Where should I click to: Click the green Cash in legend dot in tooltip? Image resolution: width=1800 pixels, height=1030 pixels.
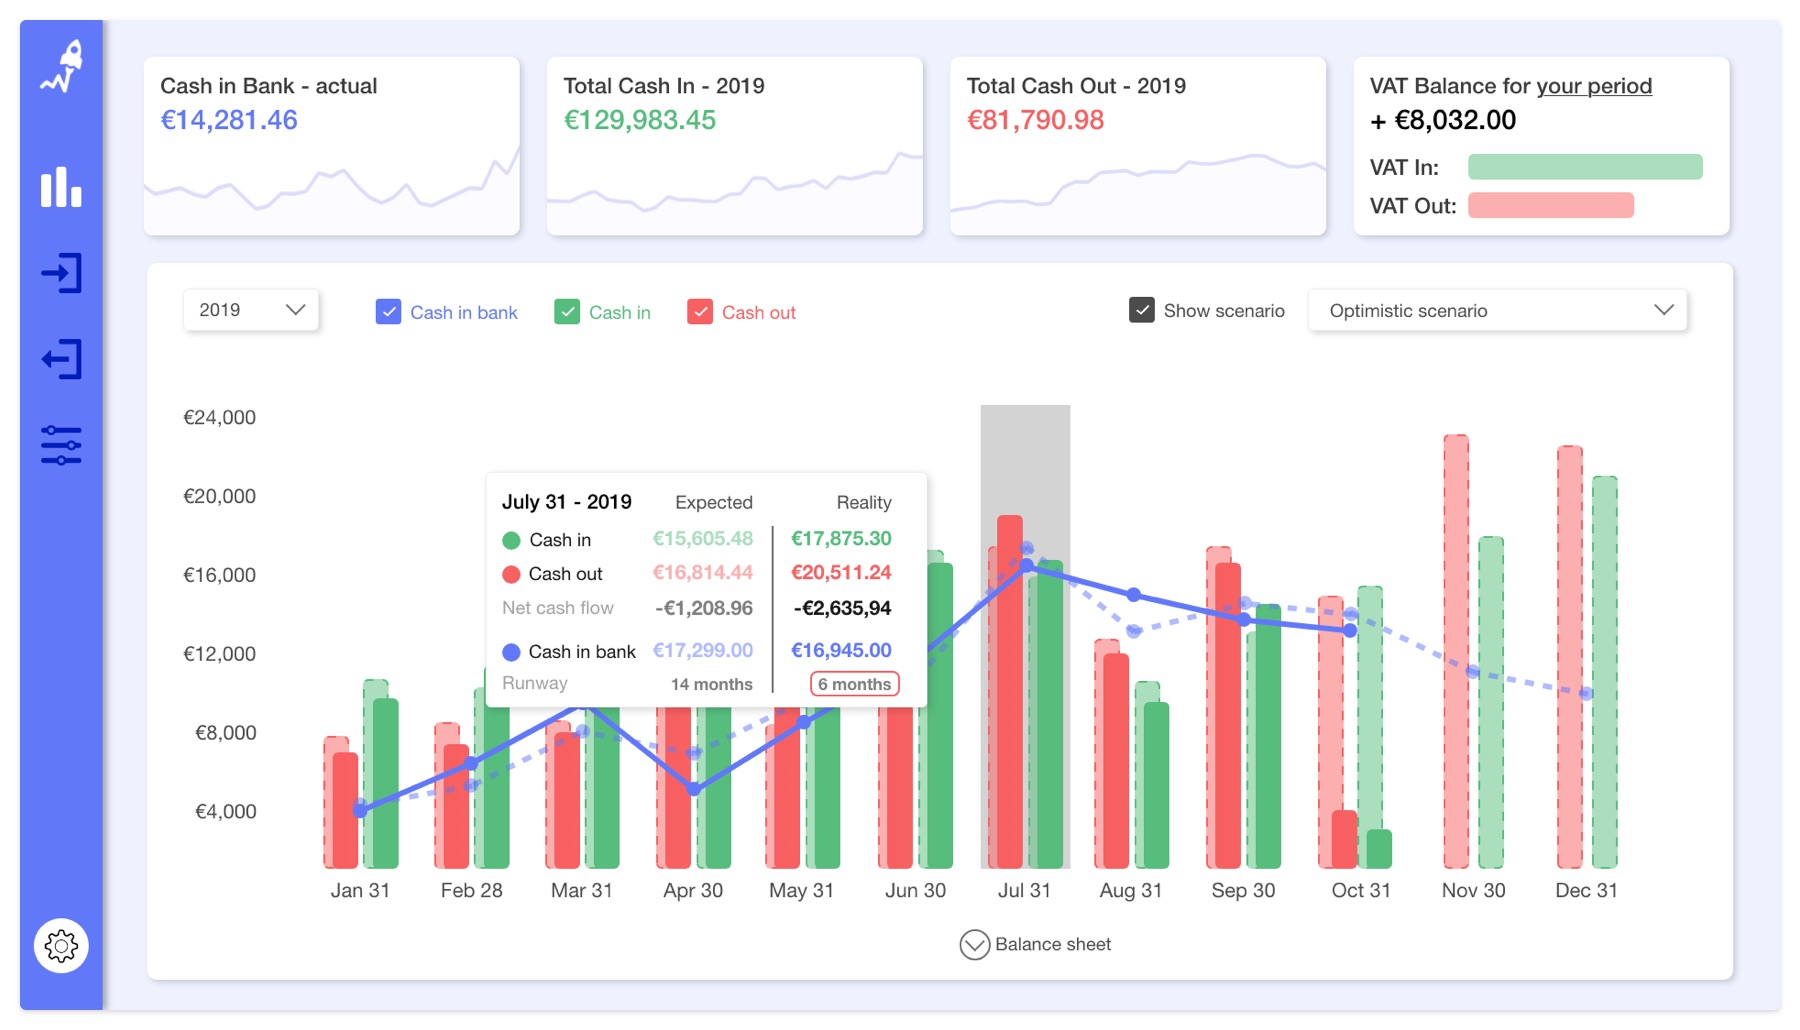coord(512,539)
